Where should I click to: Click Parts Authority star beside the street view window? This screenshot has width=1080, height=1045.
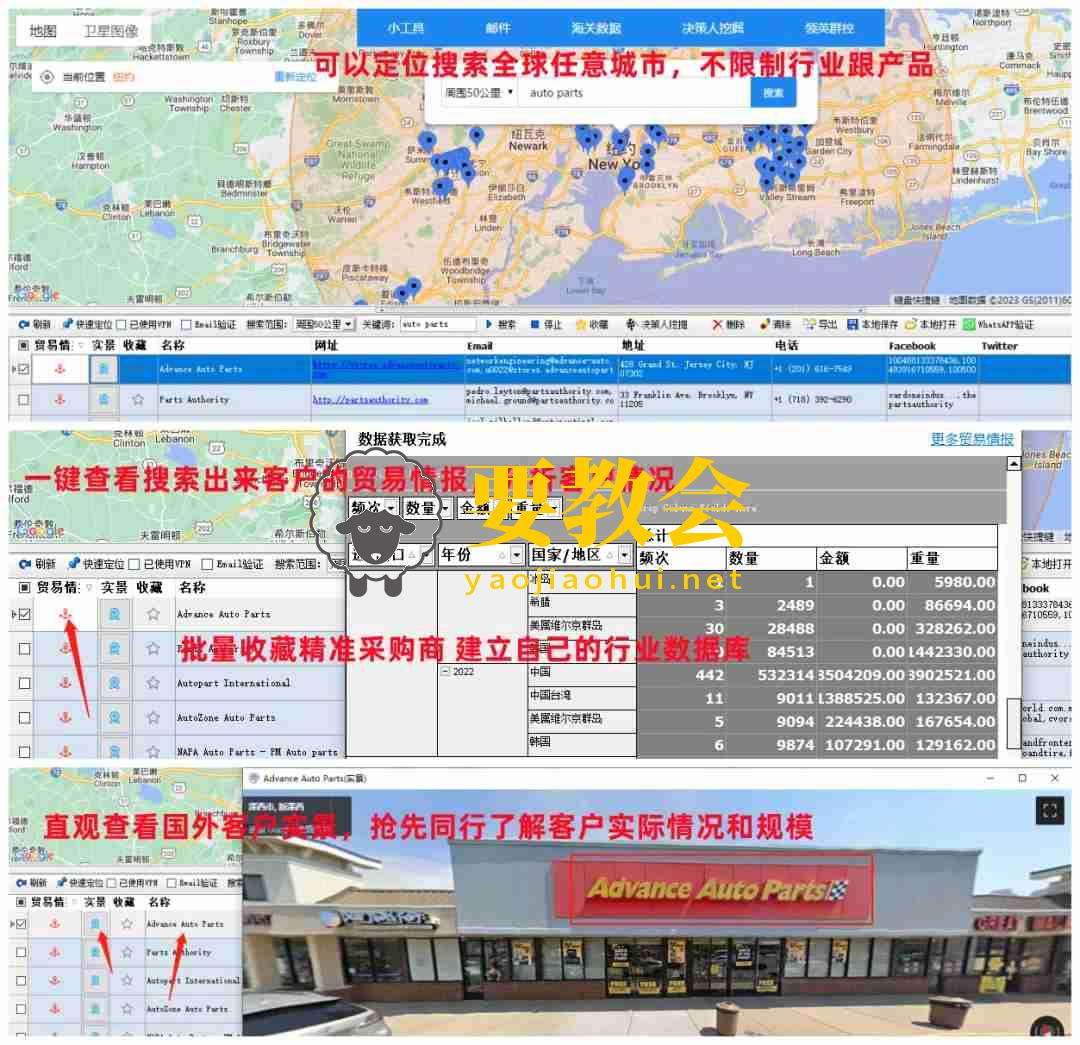pyautogui.click(x=127, y=952)
